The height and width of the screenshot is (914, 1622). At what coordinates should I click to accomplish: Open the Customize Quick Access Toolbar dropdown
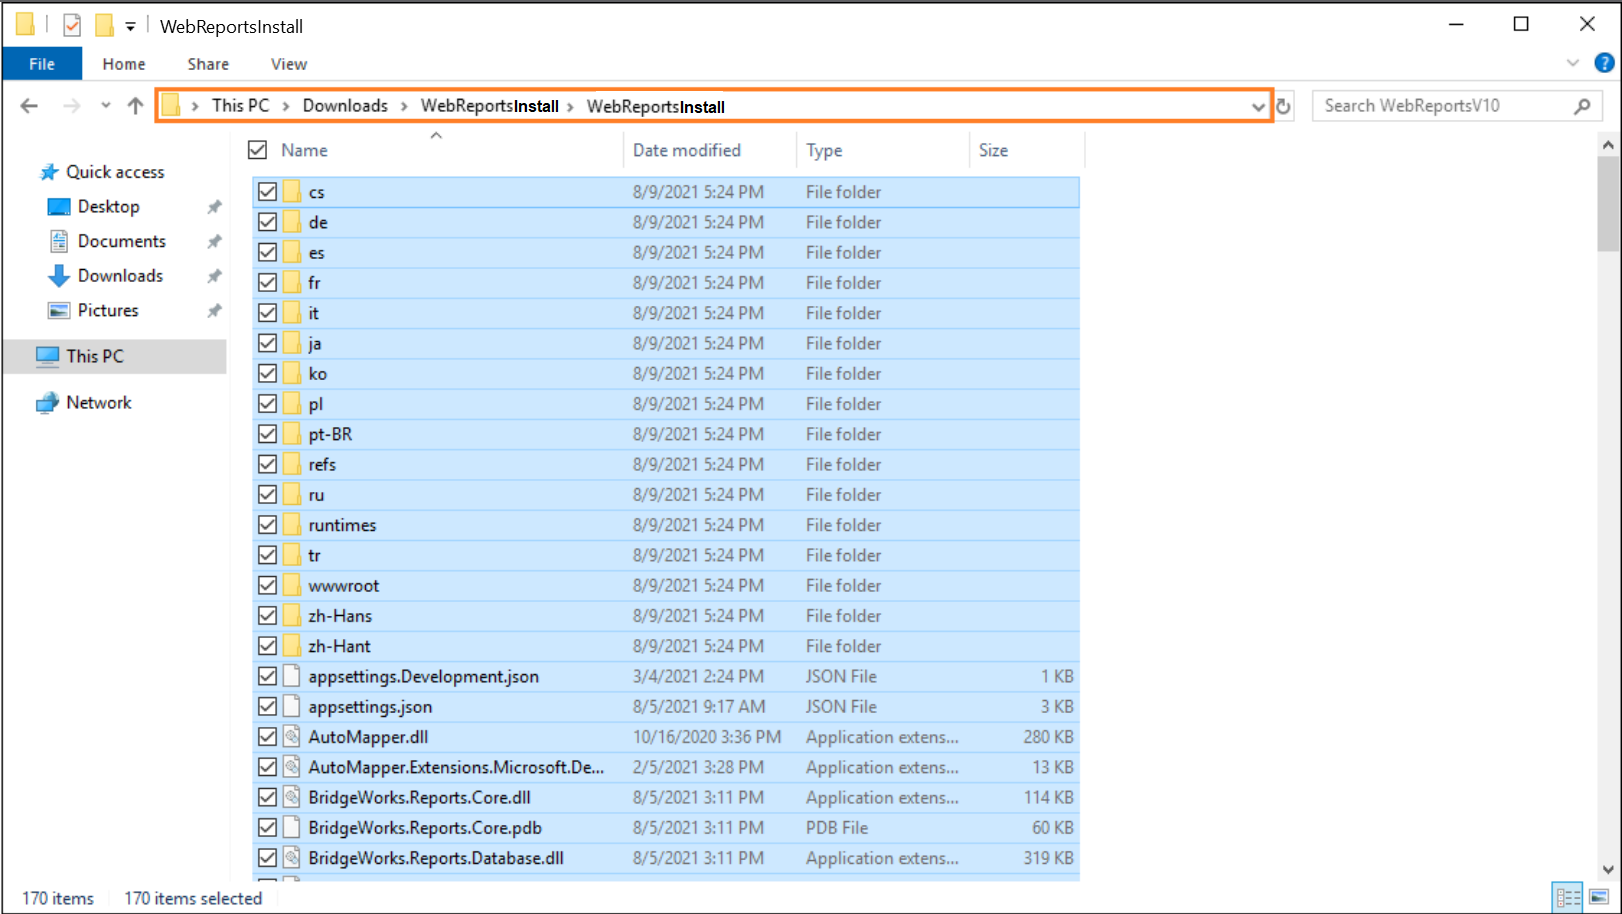(x=130, y=25)
